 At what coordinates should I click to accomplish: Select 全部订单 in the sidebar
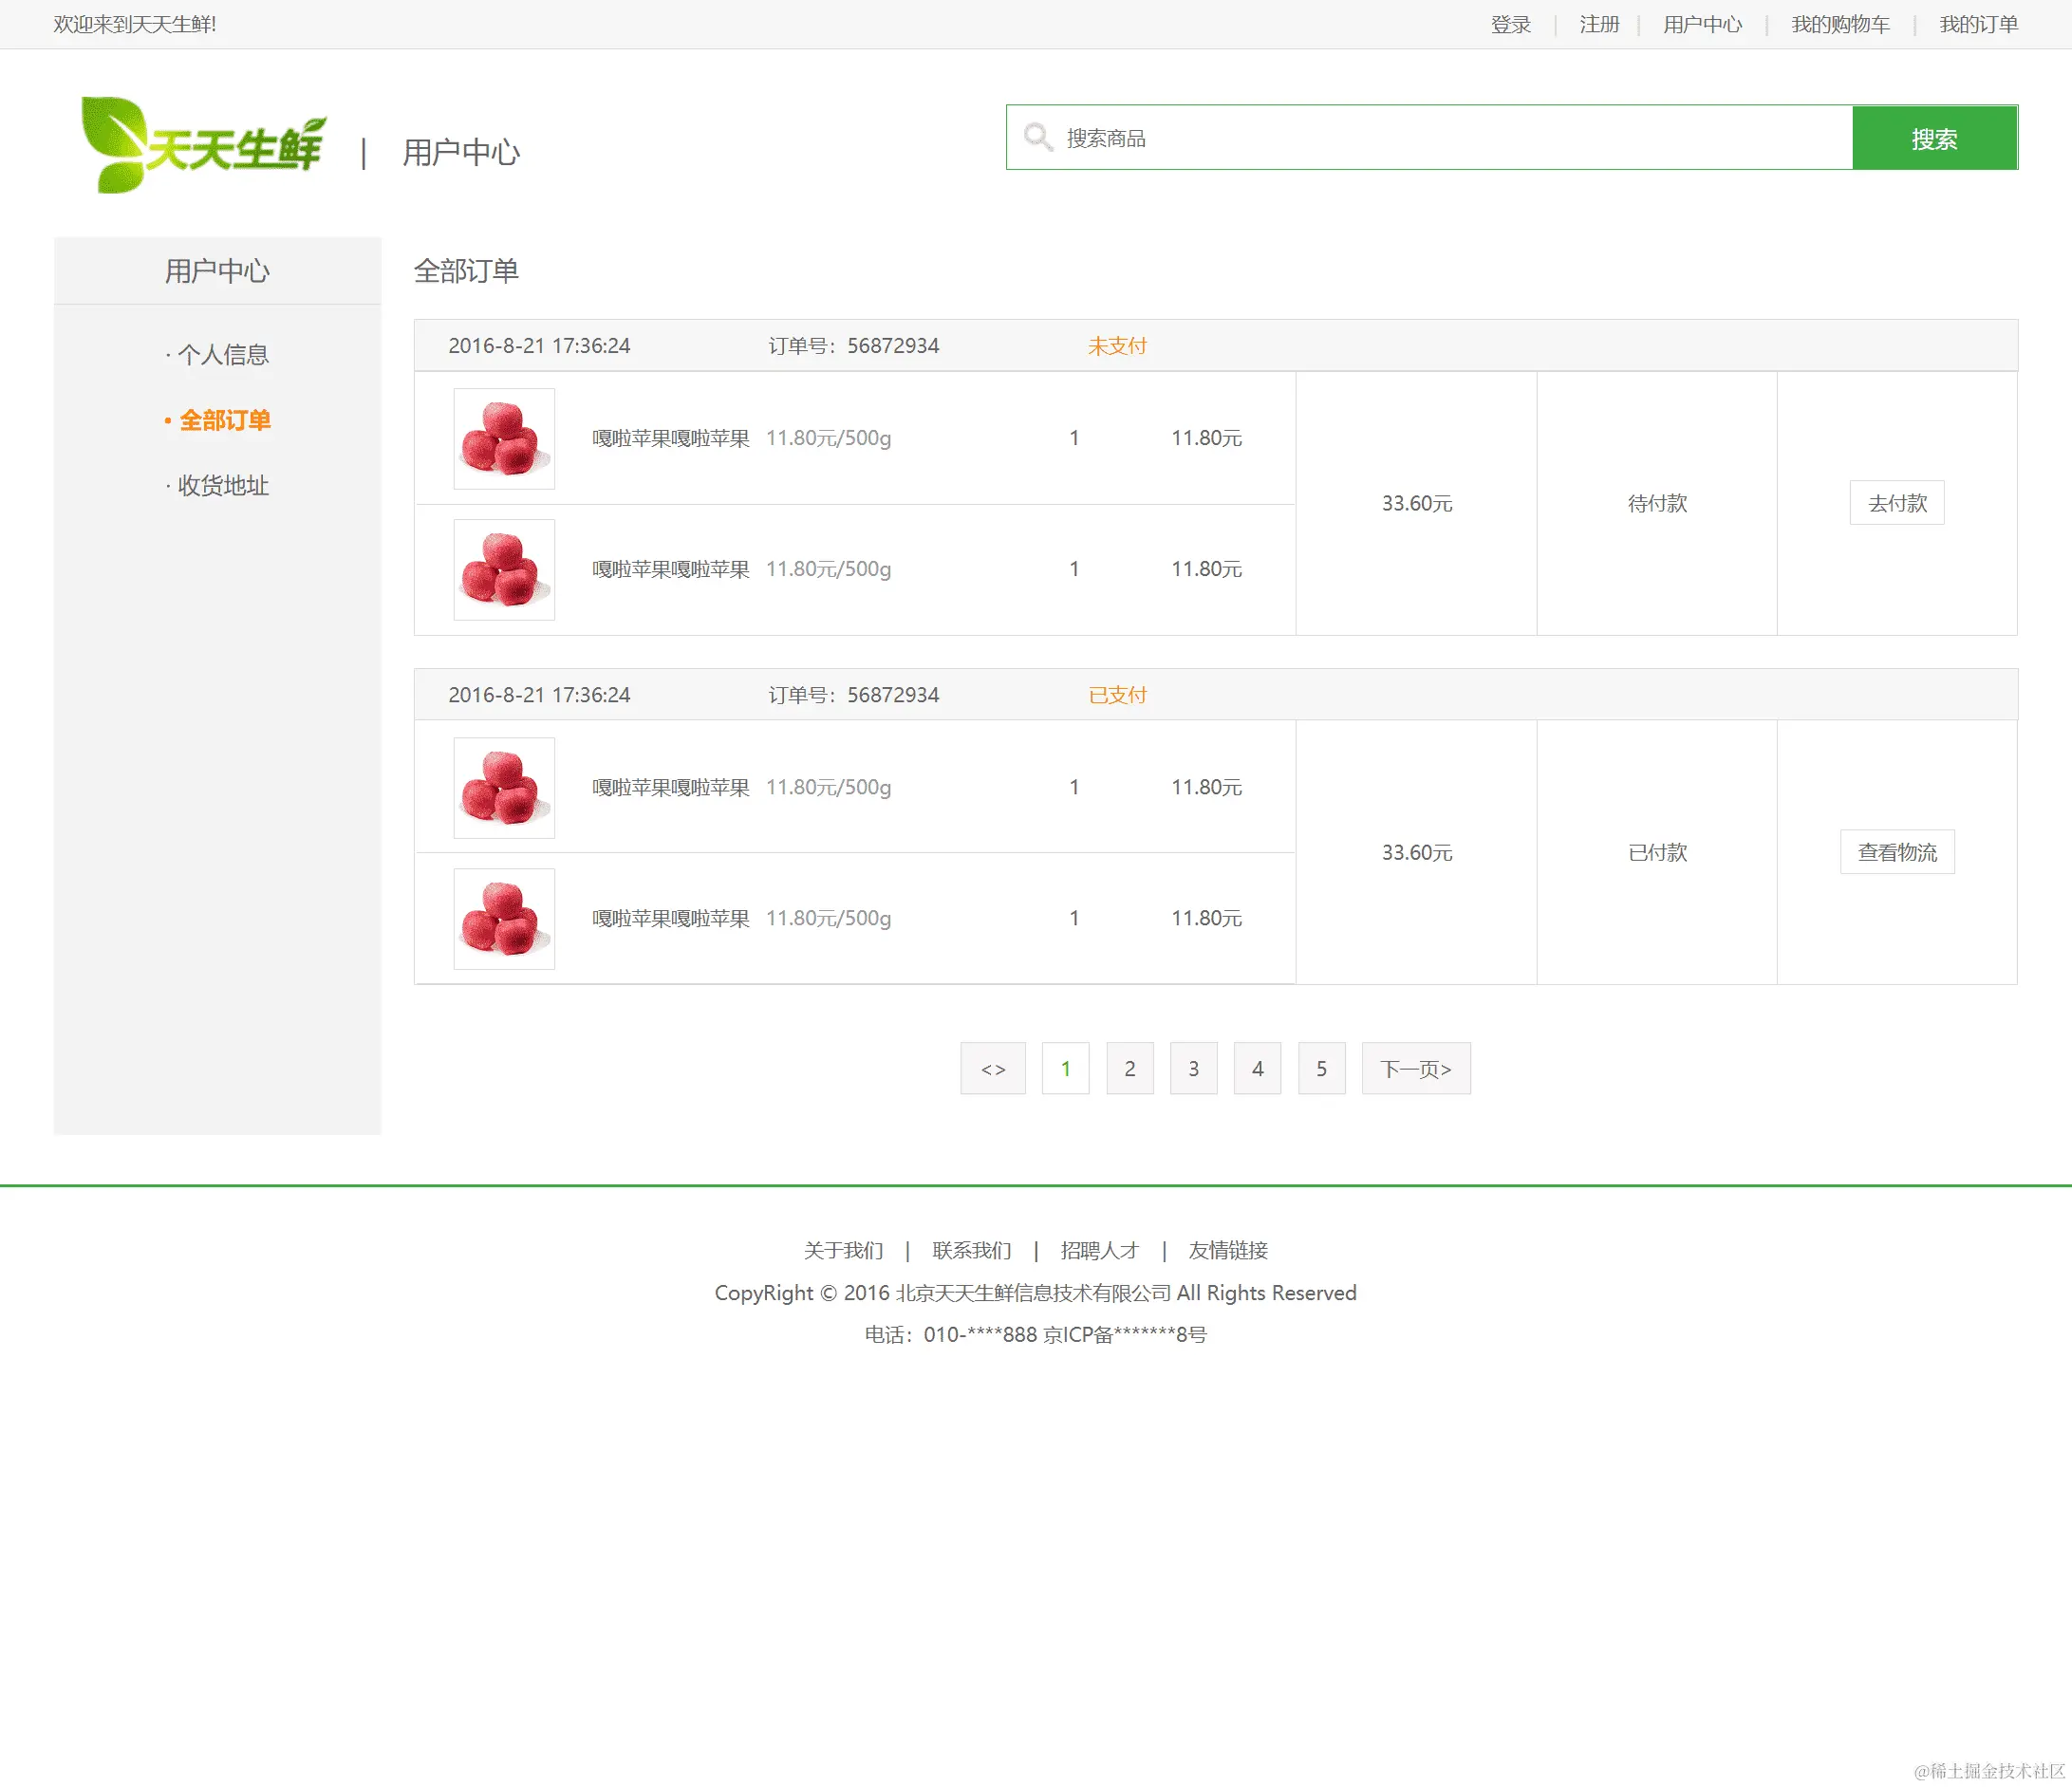[x=224, y=420]
